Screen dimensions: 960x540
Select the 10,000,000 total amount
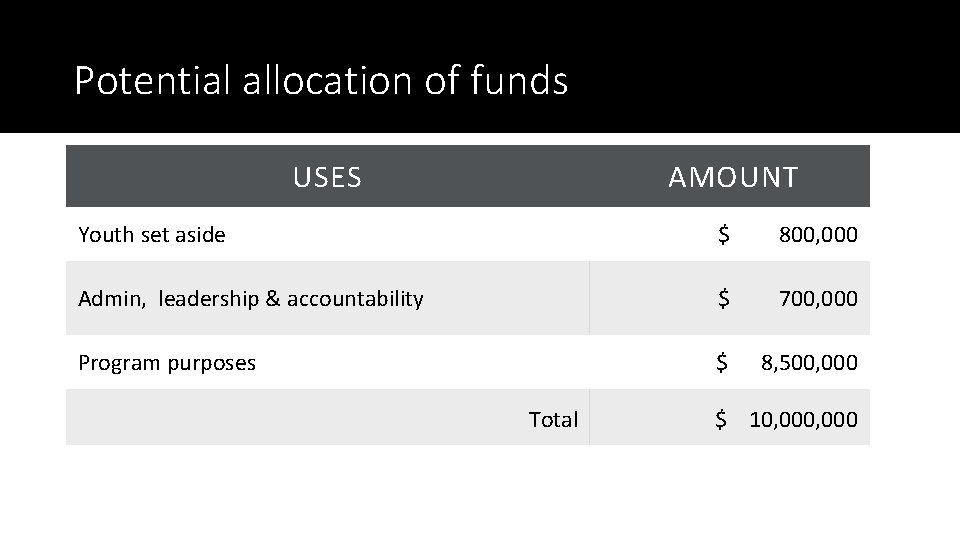[803, 419]
